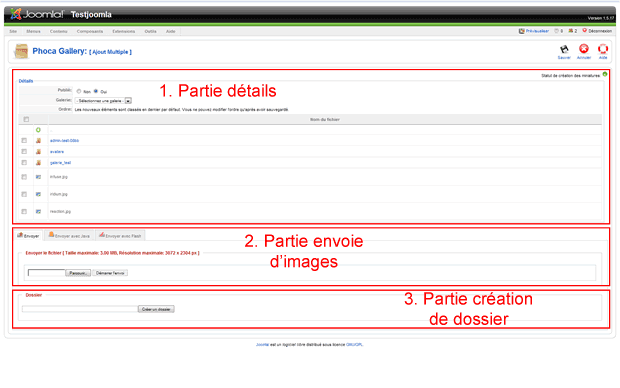Click the Sauver (save) floppy icon
Viewport: 620px width, 388px height.
coord(564,49)
